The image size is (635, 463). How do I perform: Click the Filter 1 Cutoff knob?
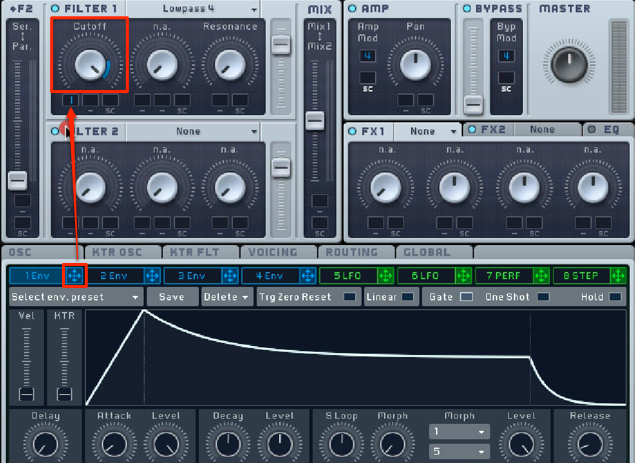[90, 65]
